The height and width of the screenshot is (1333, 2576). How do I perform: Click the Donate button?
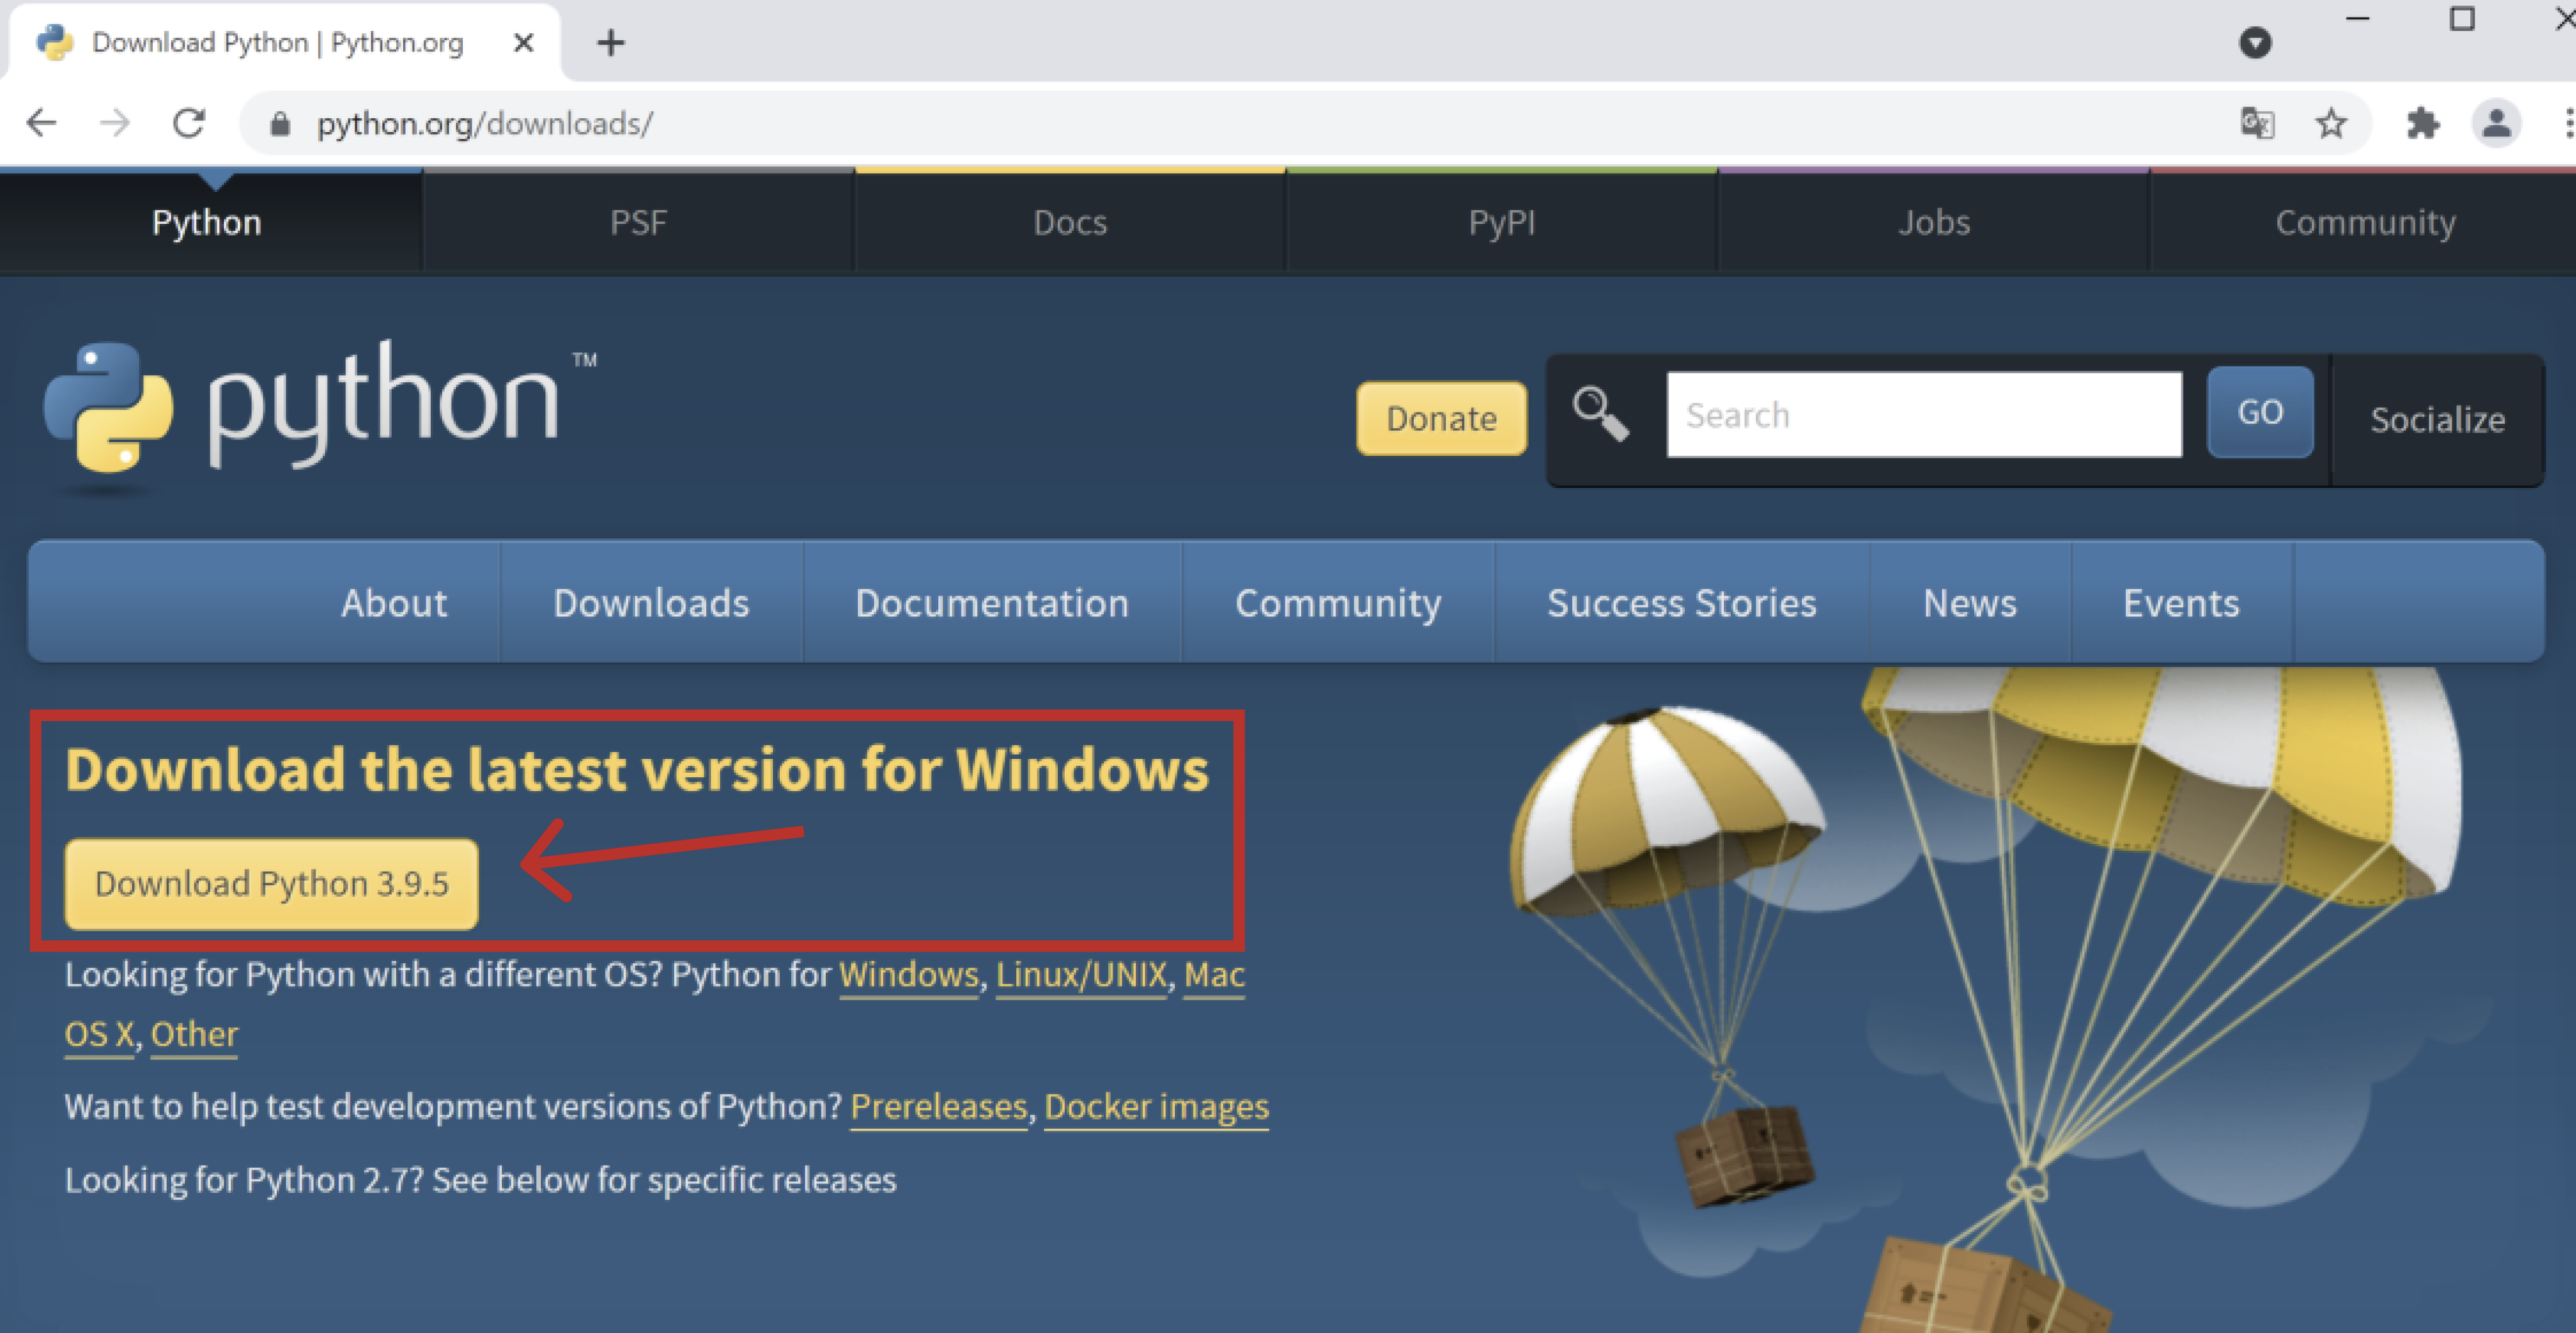click(1441, 418)
